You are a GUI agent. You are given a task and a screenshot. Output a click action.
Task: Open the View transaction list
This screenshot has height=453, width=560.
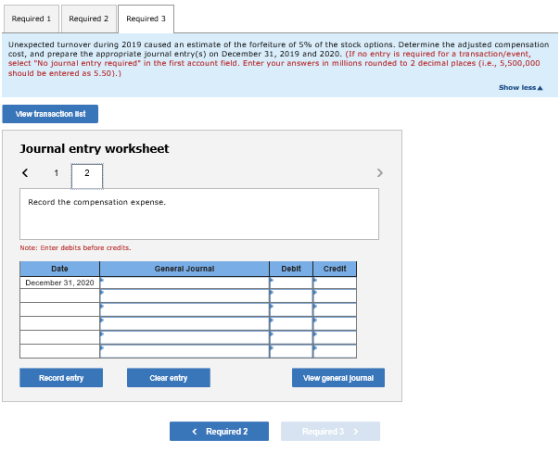tap(50, 114)
